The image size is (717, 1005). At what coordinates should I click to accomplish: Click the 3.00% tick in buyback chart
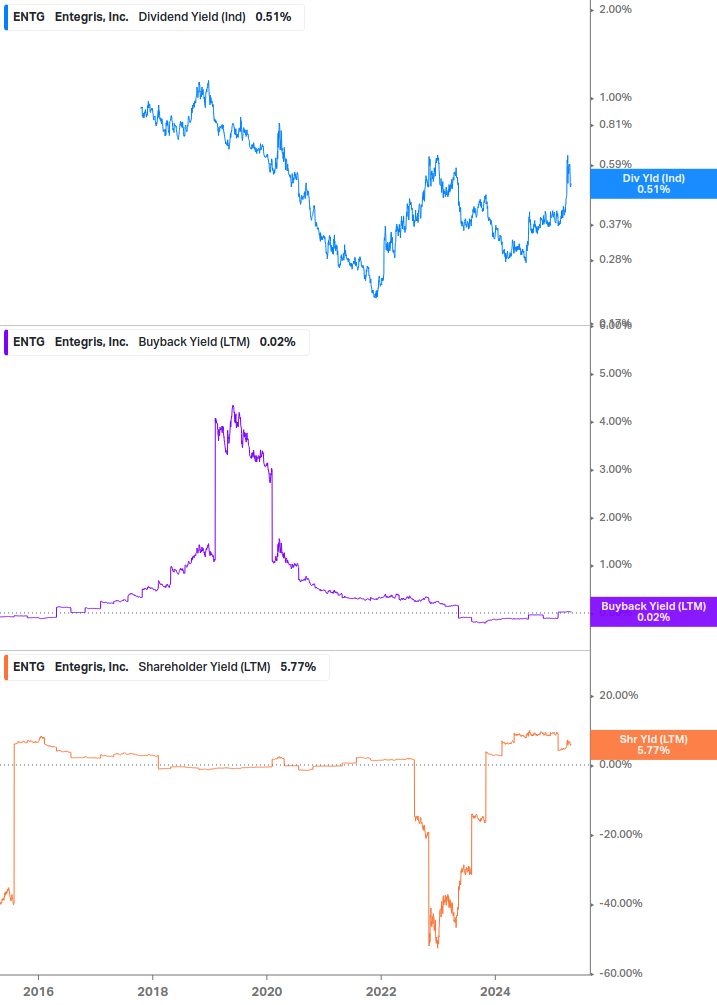click(x=615, y=469)
